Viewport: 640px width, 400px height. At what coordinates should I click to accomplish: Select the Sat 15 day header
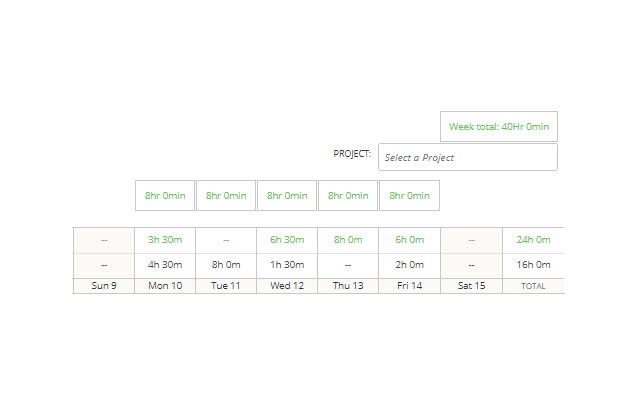(471, 286)
